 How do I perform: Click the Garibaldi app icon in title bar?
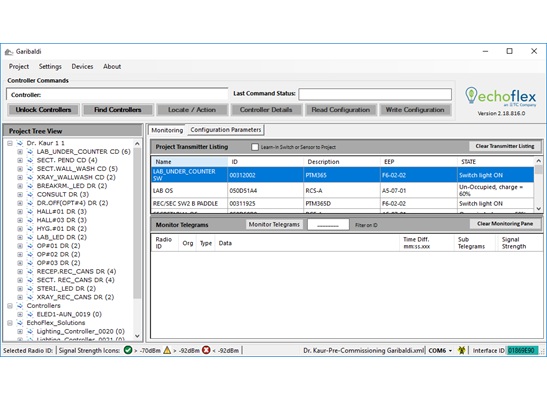point(9,52)
